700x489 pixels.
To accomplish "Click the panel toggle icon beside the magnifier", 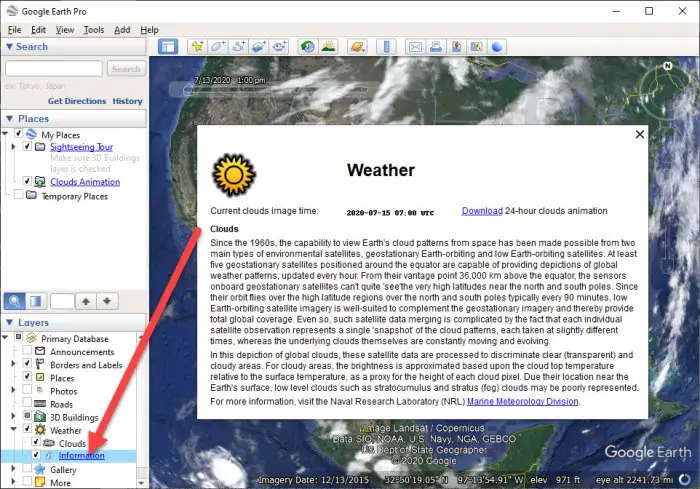I will [36, 301].
